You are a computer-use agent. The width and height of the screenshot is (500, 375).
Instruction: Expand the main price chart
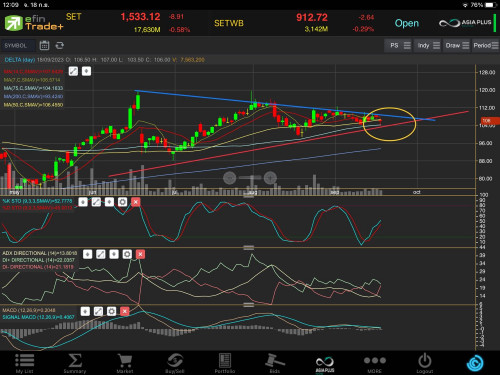73,71
